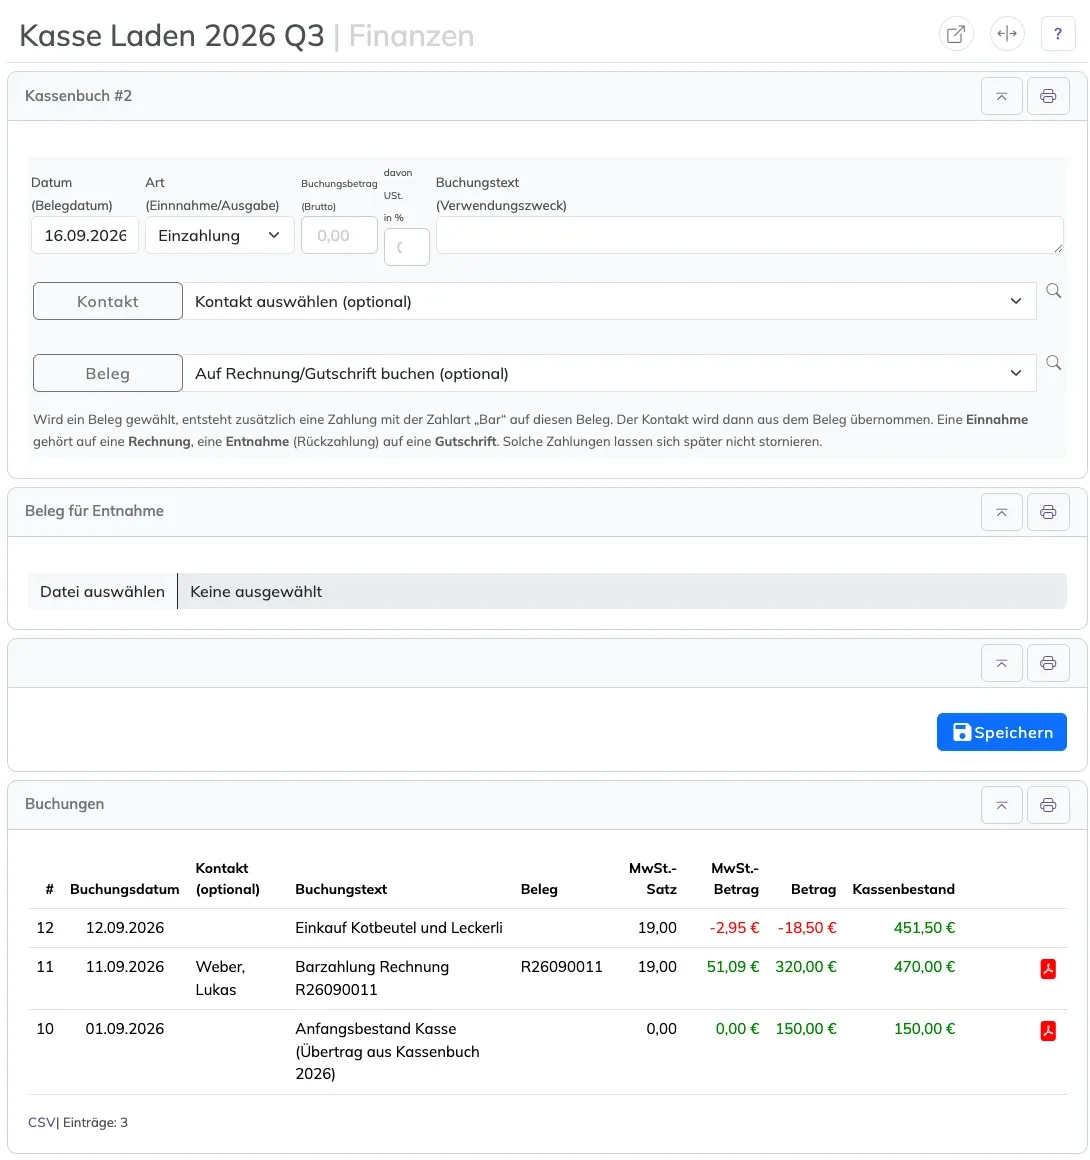Search contacts with magnifier icon
Viewport: 1090px width, 1160px height.
pos(1053,291)
